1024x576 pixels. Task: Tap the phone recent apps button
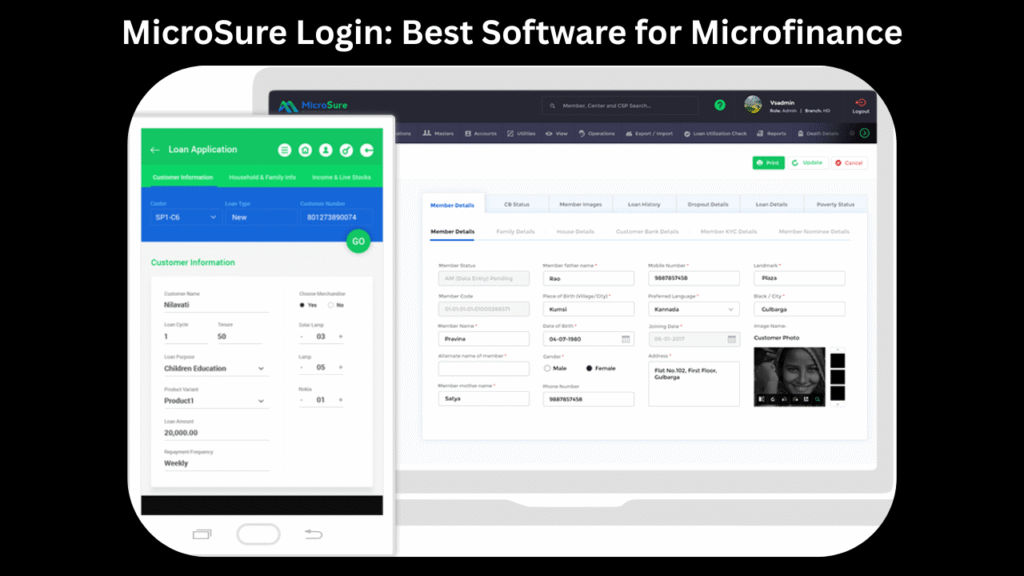(x=202, y=534)
